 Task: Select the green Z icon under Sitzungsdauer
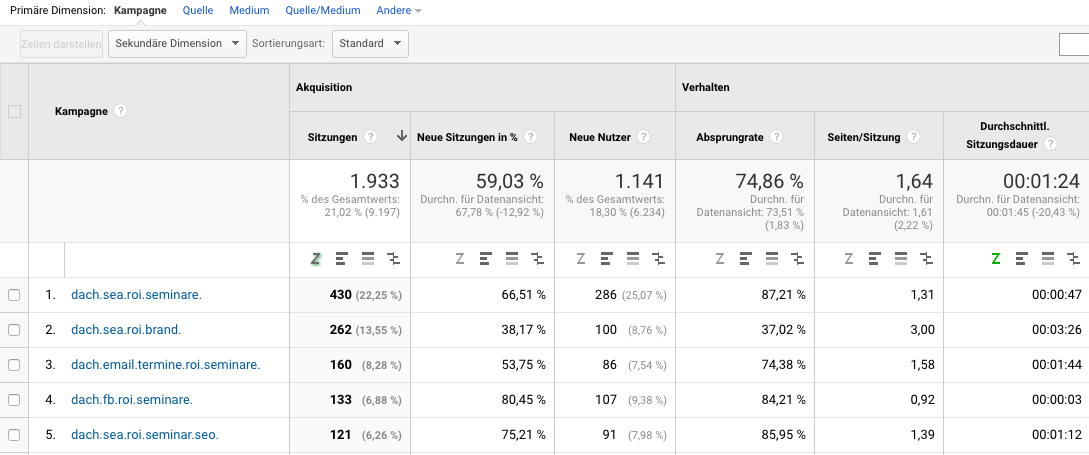pyautogui.click(x=995, y=259)
